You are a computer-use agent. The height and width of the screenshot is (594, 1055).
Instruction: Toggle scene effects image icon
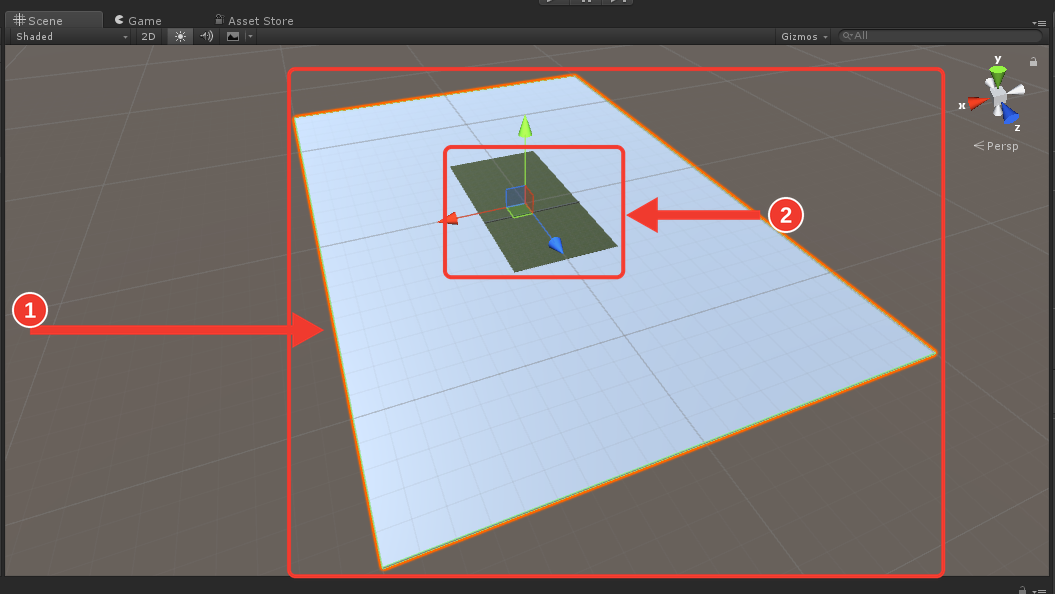click(233, 36)
